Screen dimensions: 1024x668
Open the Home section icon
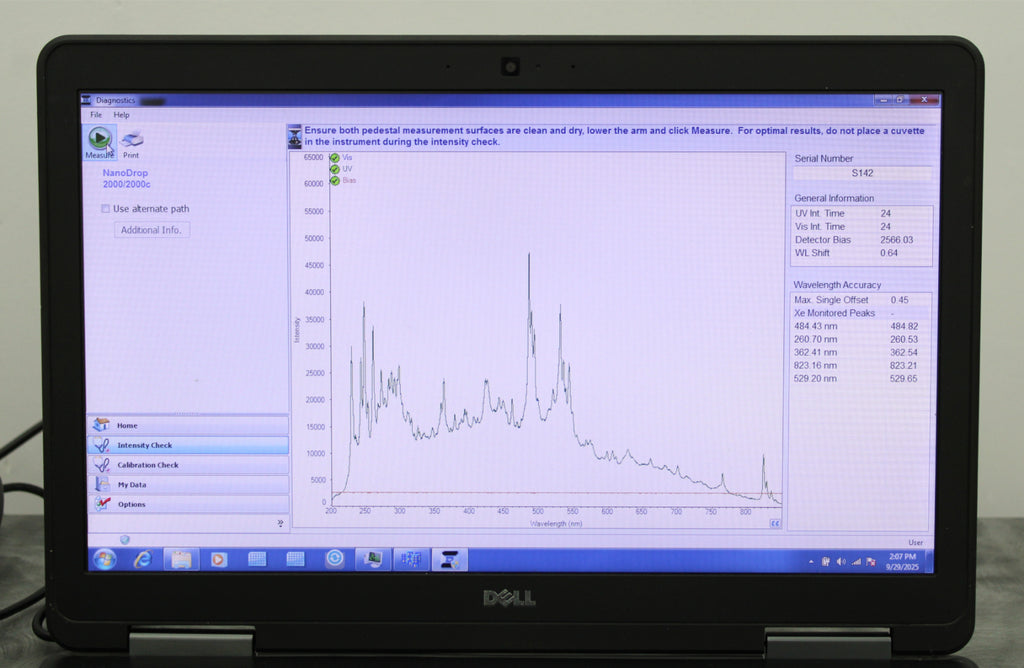[101, 425]
